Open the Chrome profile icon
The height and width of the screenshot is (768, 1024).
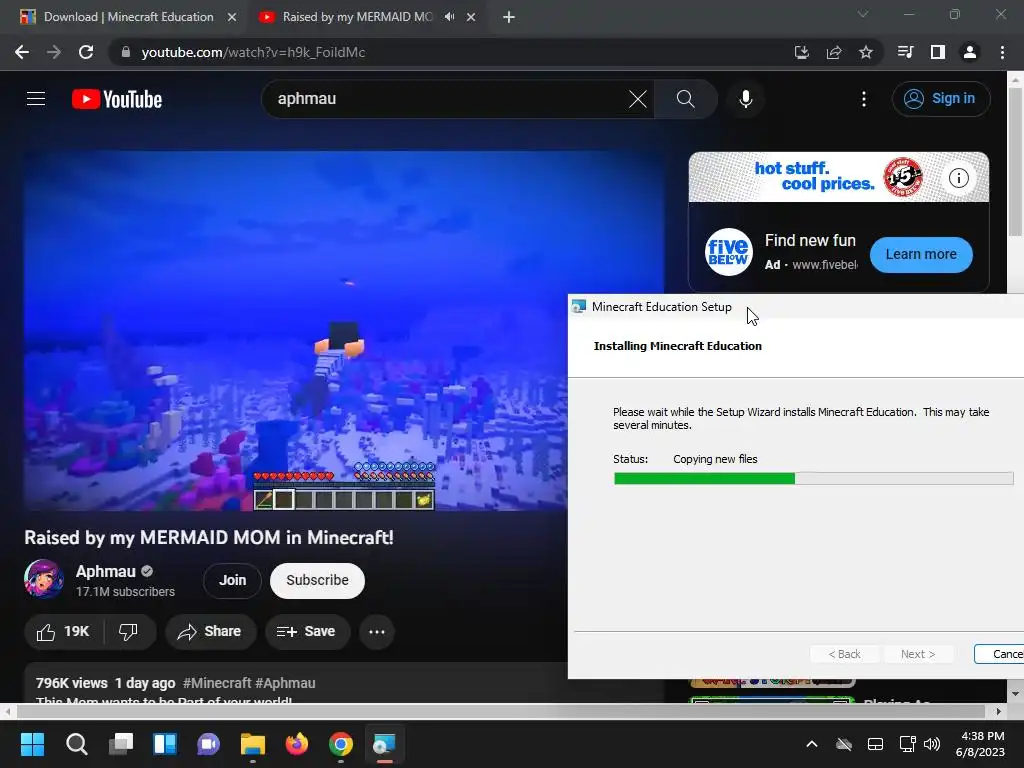pyautogui.click(x=970, y=52)
